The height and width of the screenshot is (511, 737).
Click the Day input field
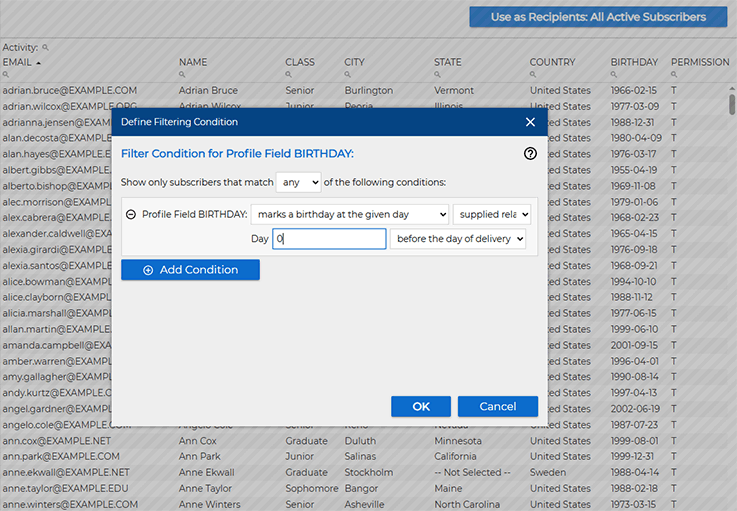click(x=329, y=239)
